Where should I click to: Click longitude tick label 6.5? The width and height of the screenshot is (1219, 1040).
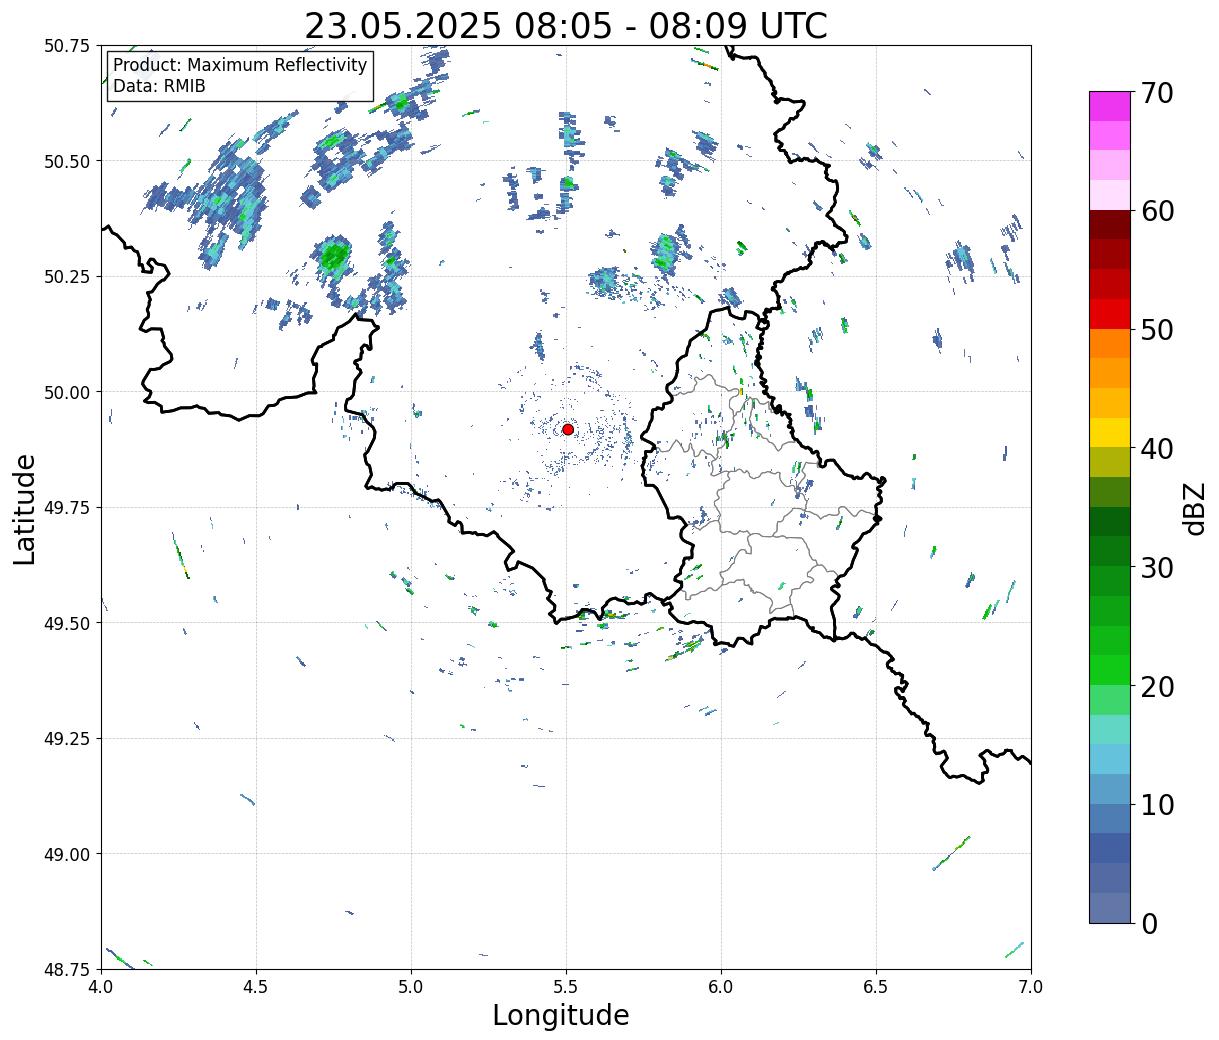click(876, 986)
